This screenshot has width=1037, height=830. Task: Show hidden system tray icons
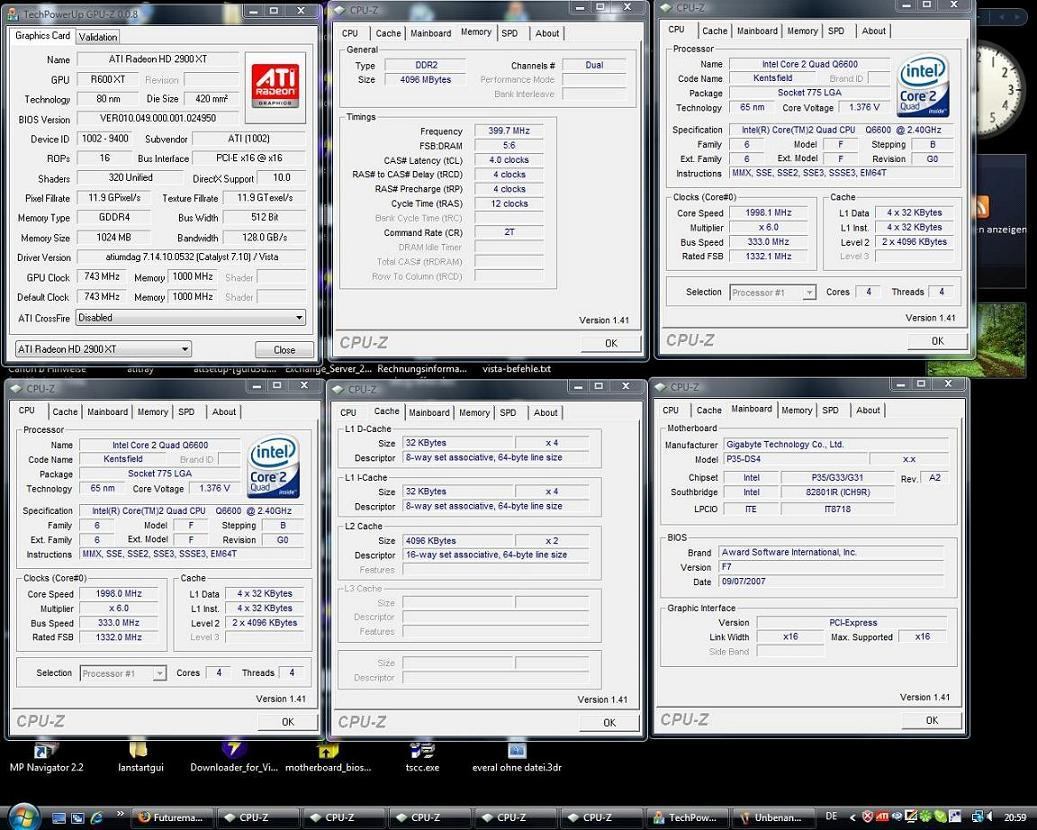click(x=852, y=817)
